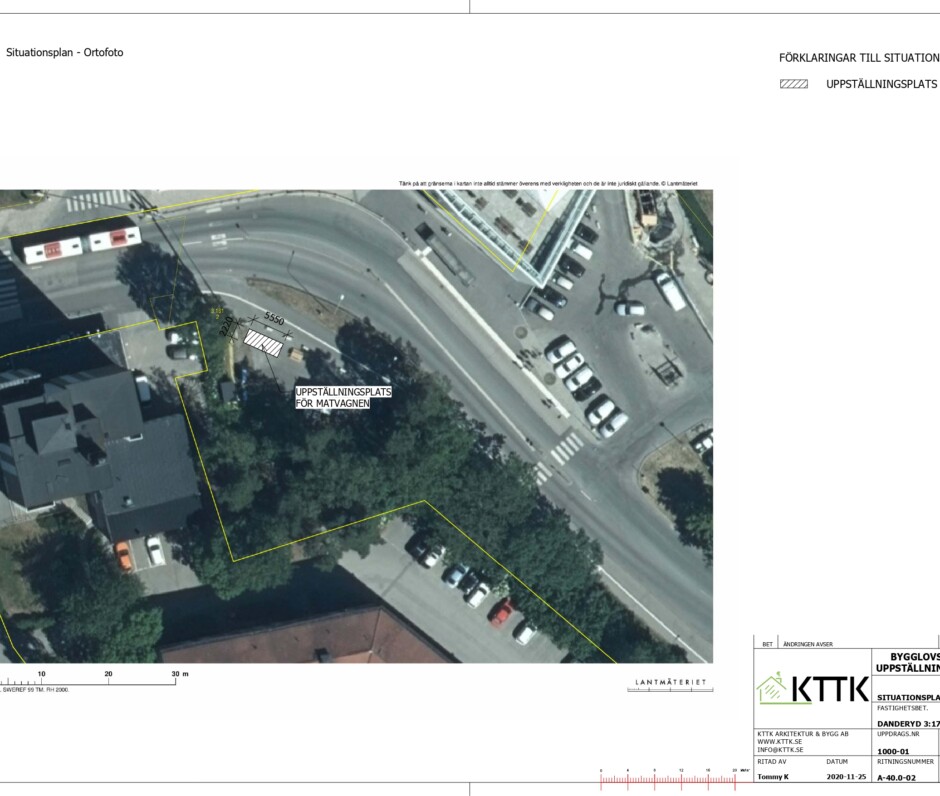Viewport: 940px width, 796px height.
Task: Click the LANTMÄTERIET logo under the map
Action: click(x=670, y=685)
